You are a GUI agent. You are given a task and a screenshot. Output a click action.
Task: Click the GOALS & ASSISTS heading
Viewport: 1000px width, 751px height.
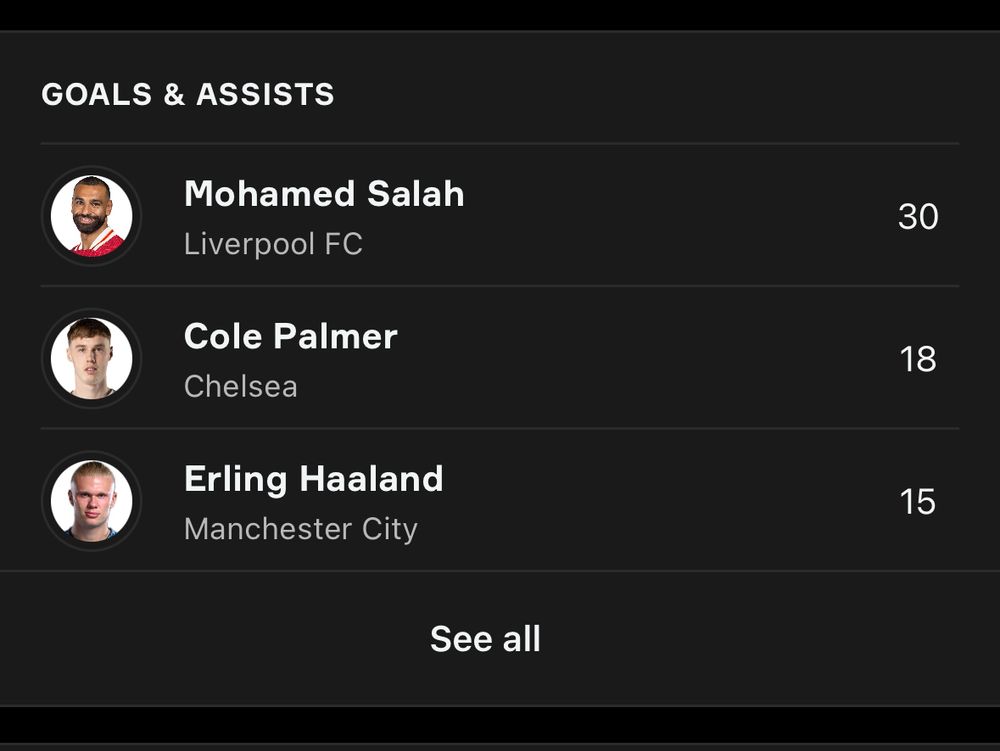tap(188, 95)
